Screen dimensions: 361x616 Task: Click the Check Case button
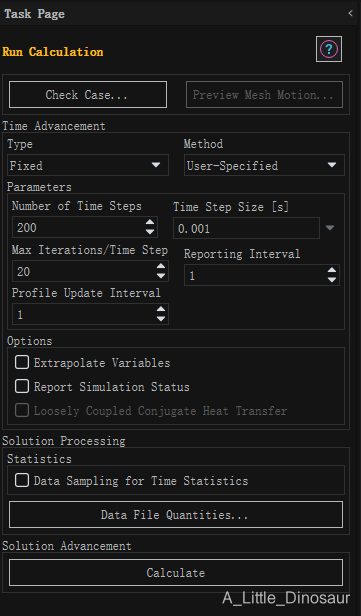(88, 94)
